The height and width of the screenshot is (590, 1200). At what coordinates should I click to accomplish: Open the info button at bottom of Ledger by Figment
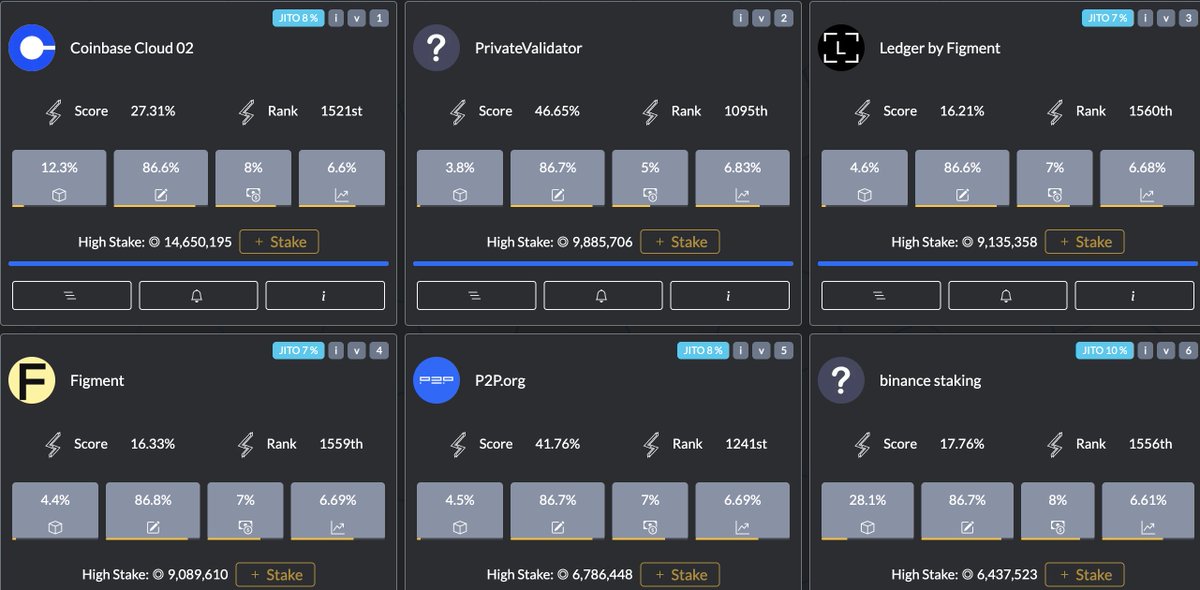(1134, 295)
